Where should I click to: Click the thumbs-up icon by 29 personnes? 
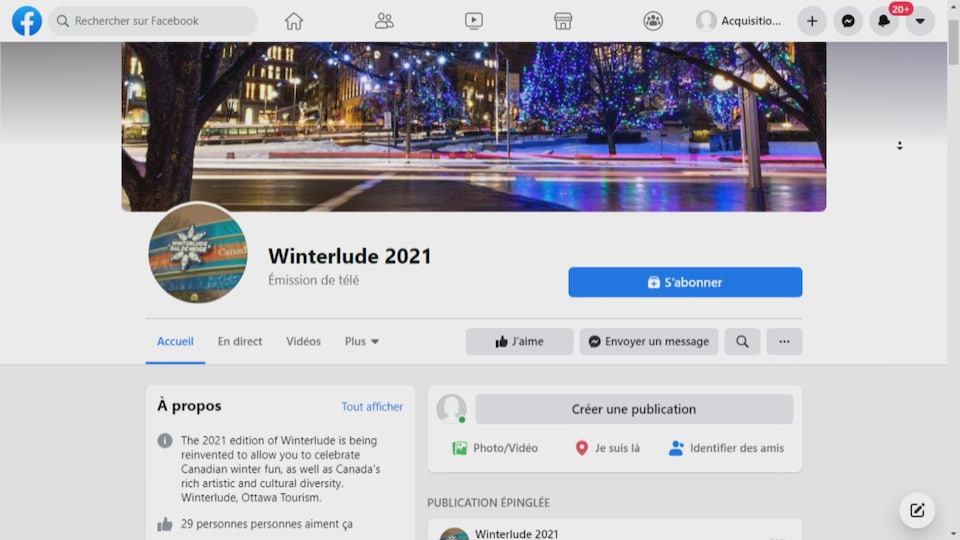(x=165, y=524)
